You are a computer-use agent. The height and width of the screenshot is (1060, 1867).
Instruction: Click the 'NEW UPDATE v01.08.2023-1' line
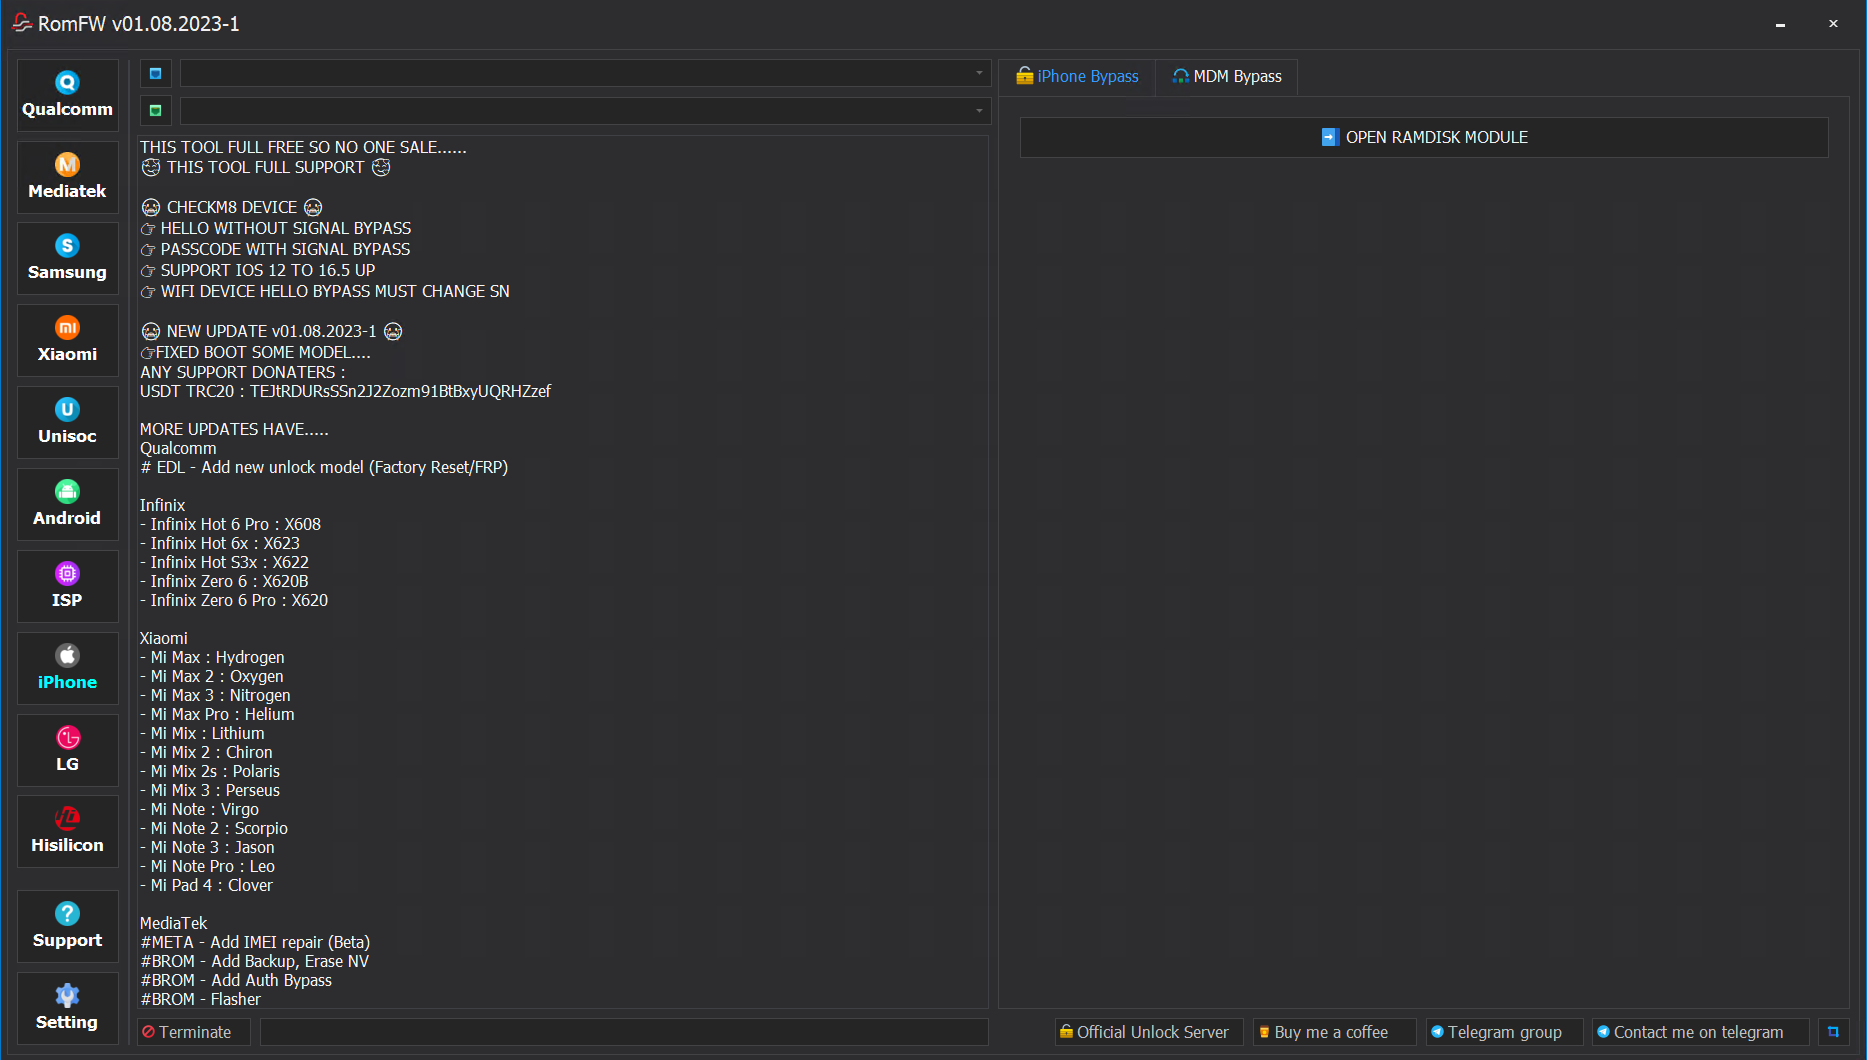(x=271, y=331)
